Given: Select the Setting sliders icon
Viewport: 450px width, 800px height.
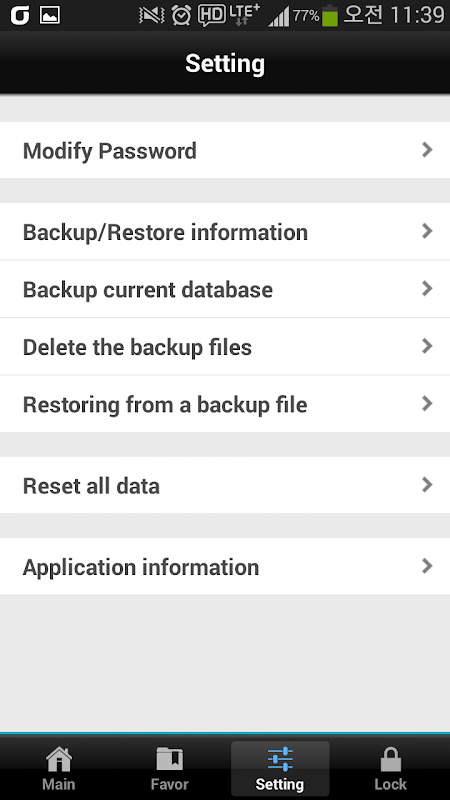Looking at the screenshot, I should [280, 759].
